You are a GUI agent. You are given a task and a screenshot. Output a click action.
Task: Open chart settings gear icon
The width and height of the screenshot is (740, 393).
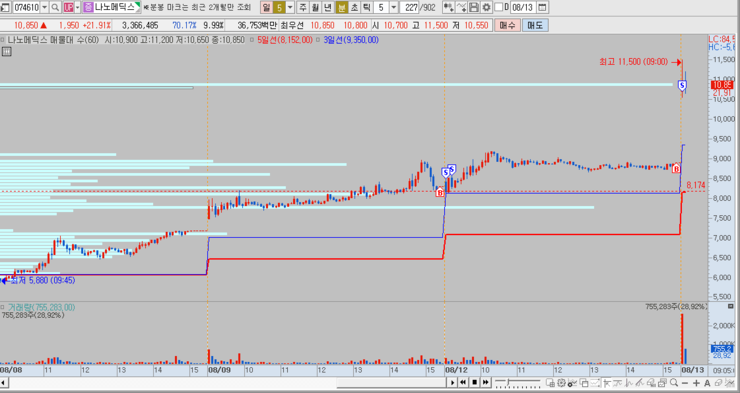(486, 7)
